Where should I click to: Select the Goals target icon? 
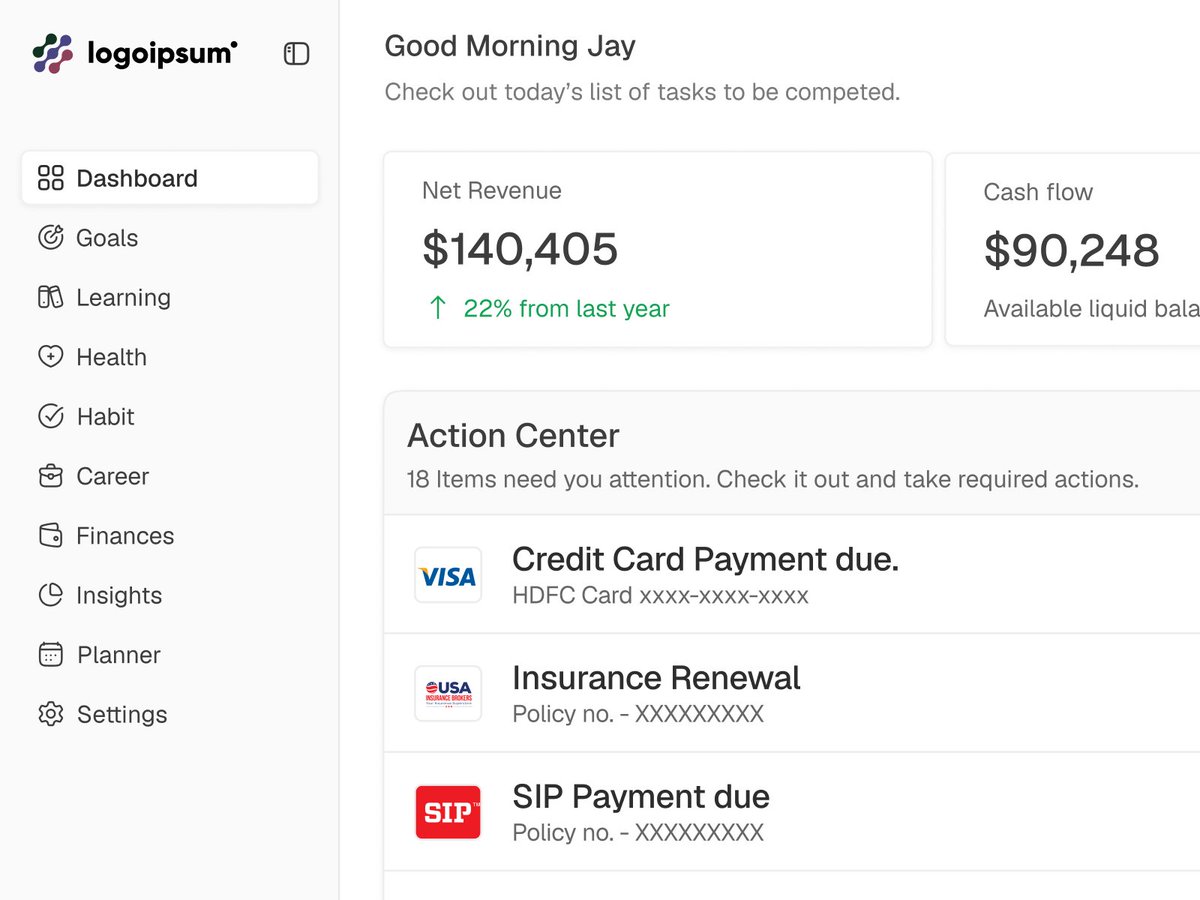point(50,238)
